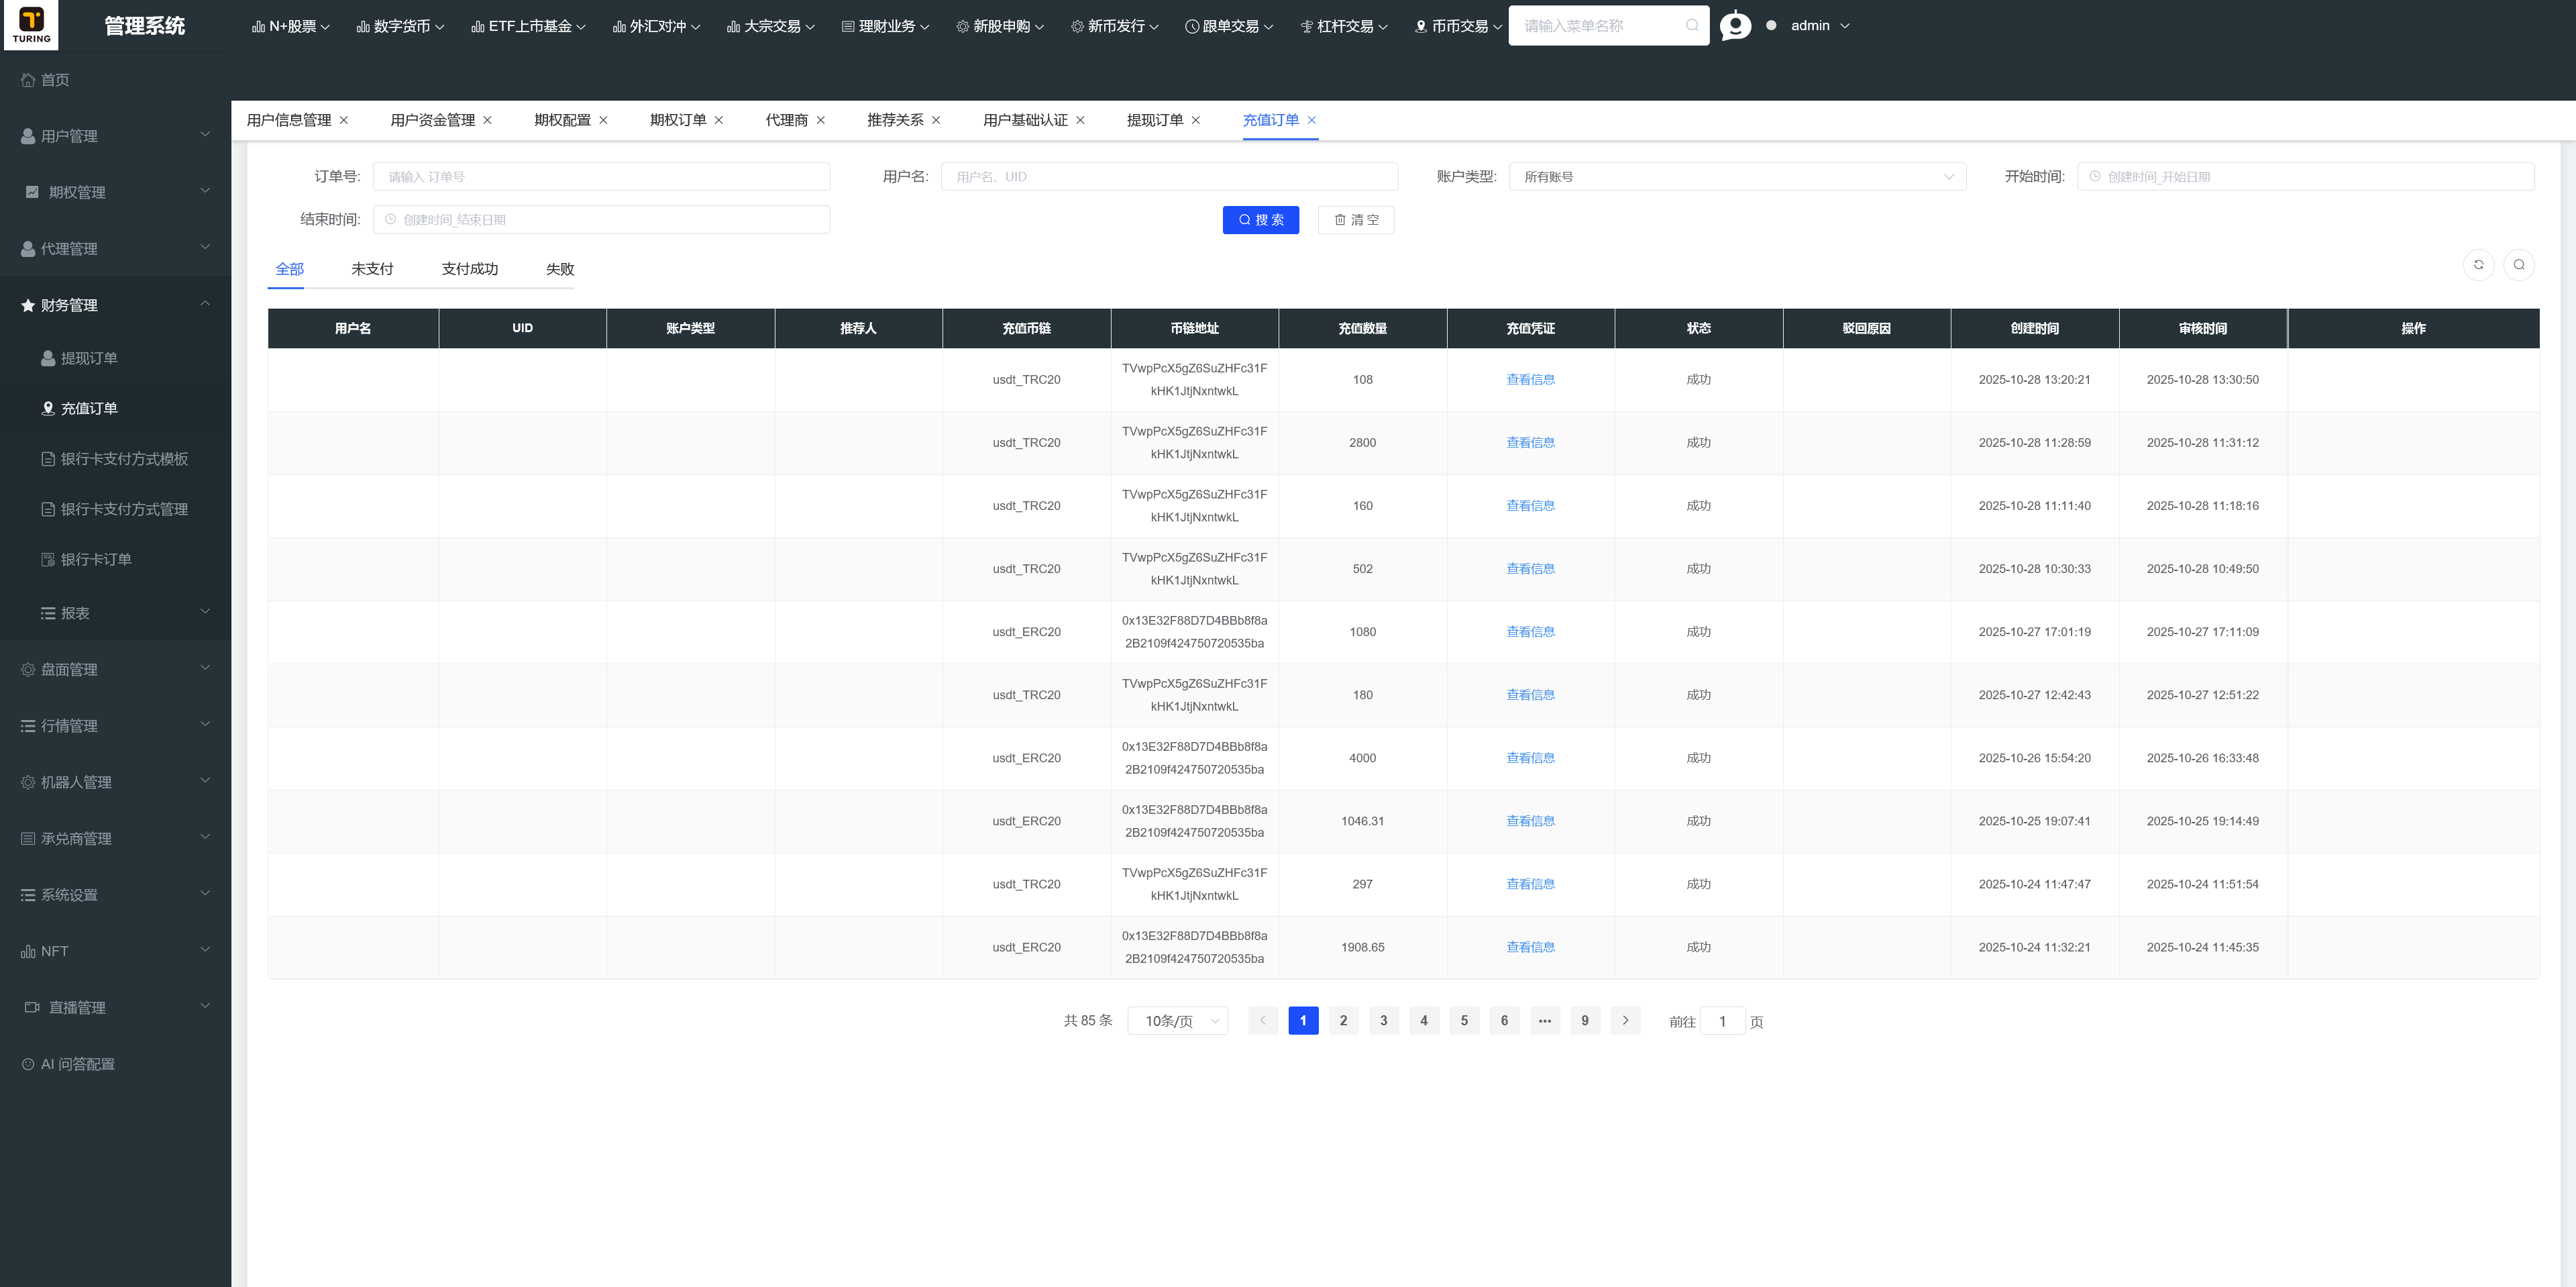Close the 代理商 tab
2576x1287 pixels.
(x=820, y=120)
